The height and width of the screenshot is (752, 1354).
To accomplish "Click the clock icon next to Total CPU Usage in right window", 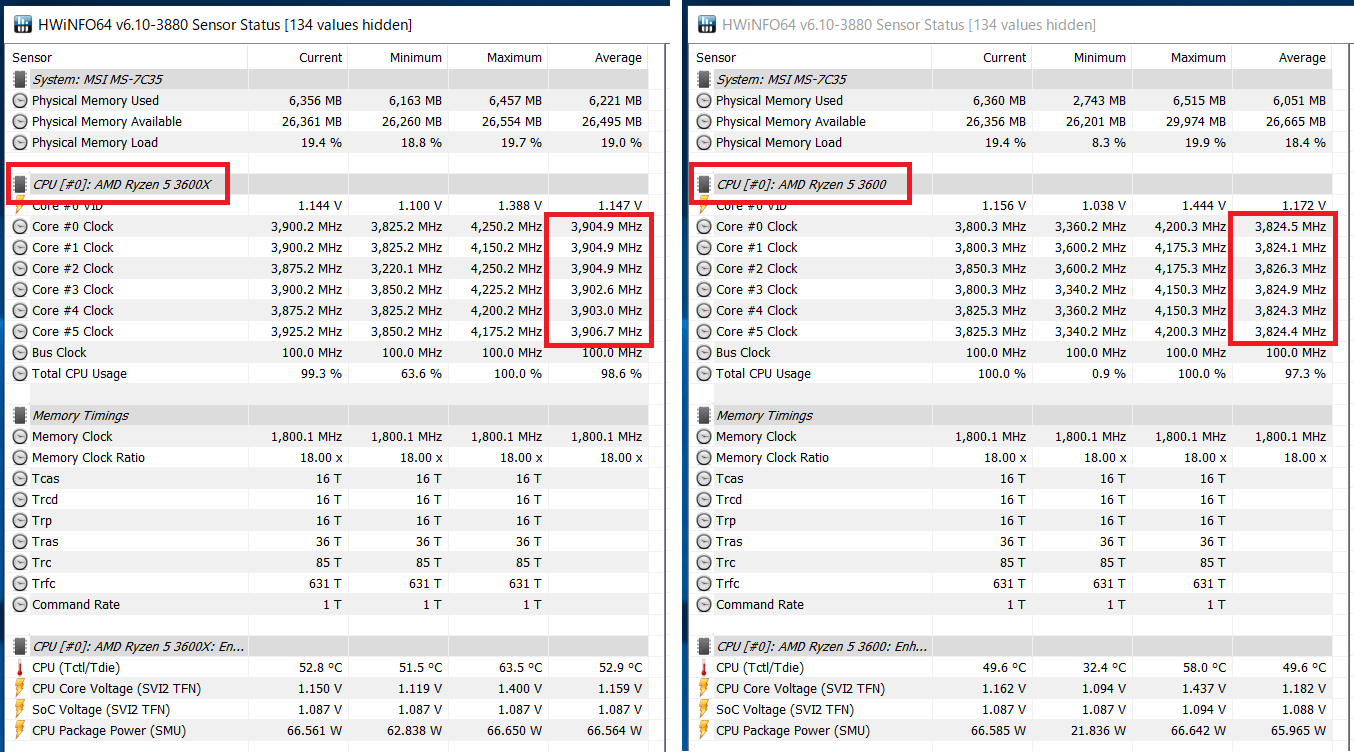I will click(704, 373).
